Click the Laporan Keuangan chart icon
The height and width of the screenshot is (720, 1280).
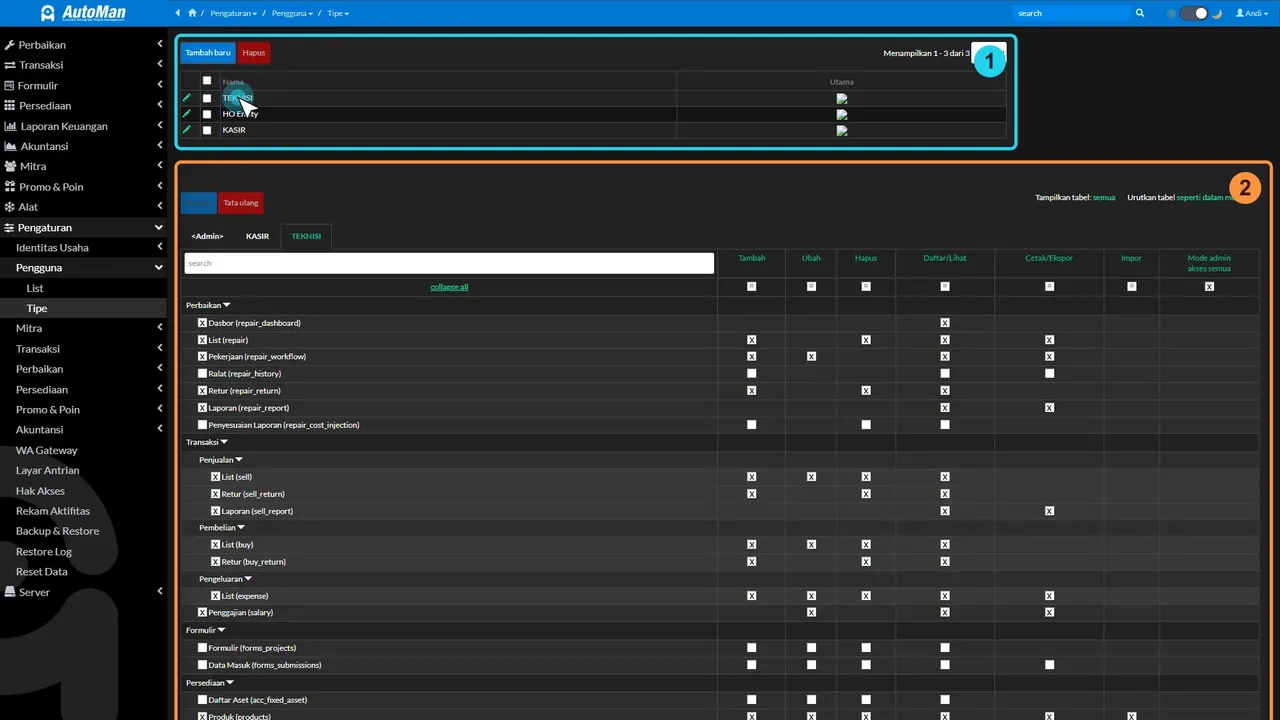(10, 126)
